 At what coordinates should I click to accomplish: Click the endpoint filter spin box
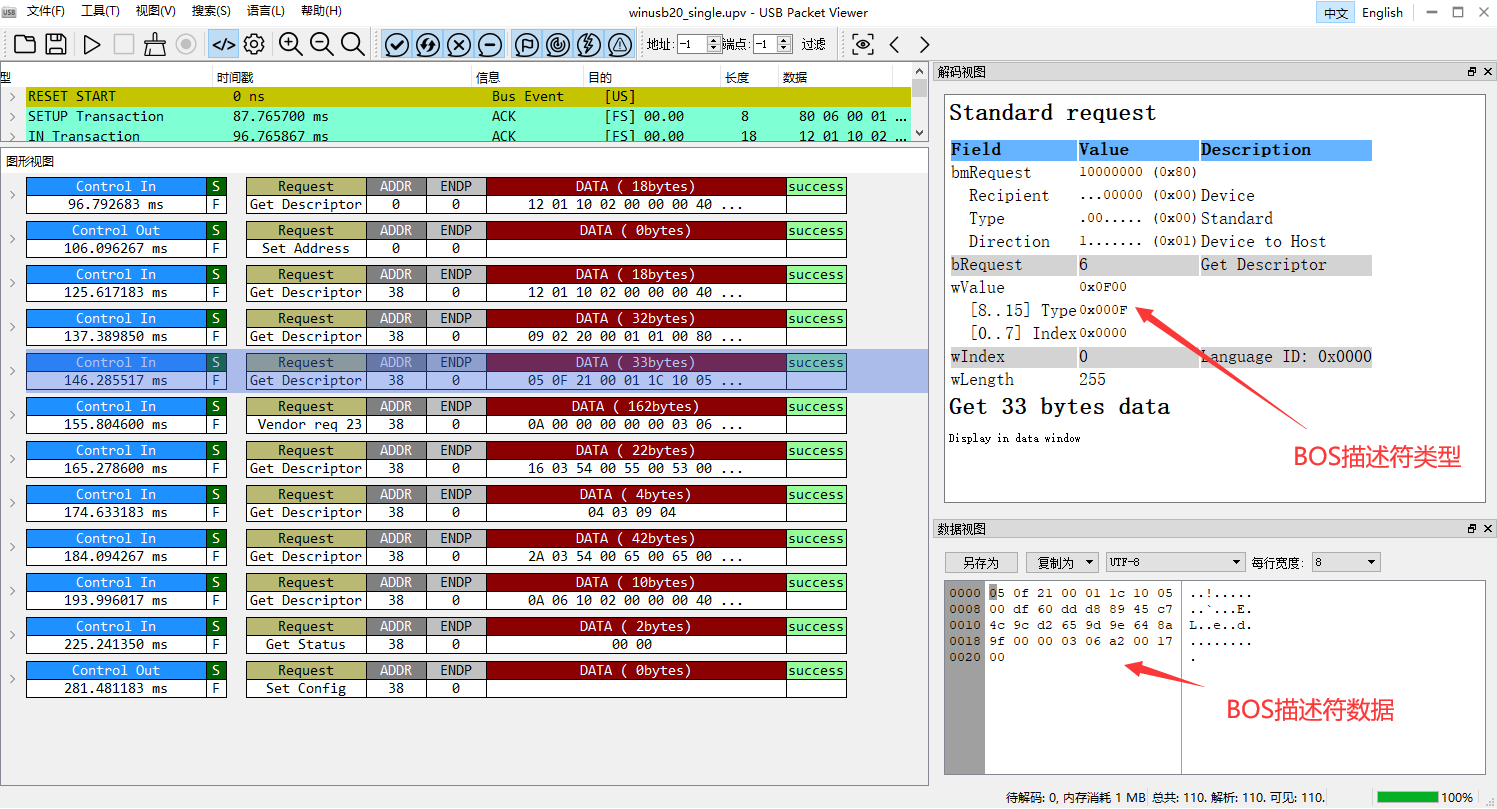point(772,44)
